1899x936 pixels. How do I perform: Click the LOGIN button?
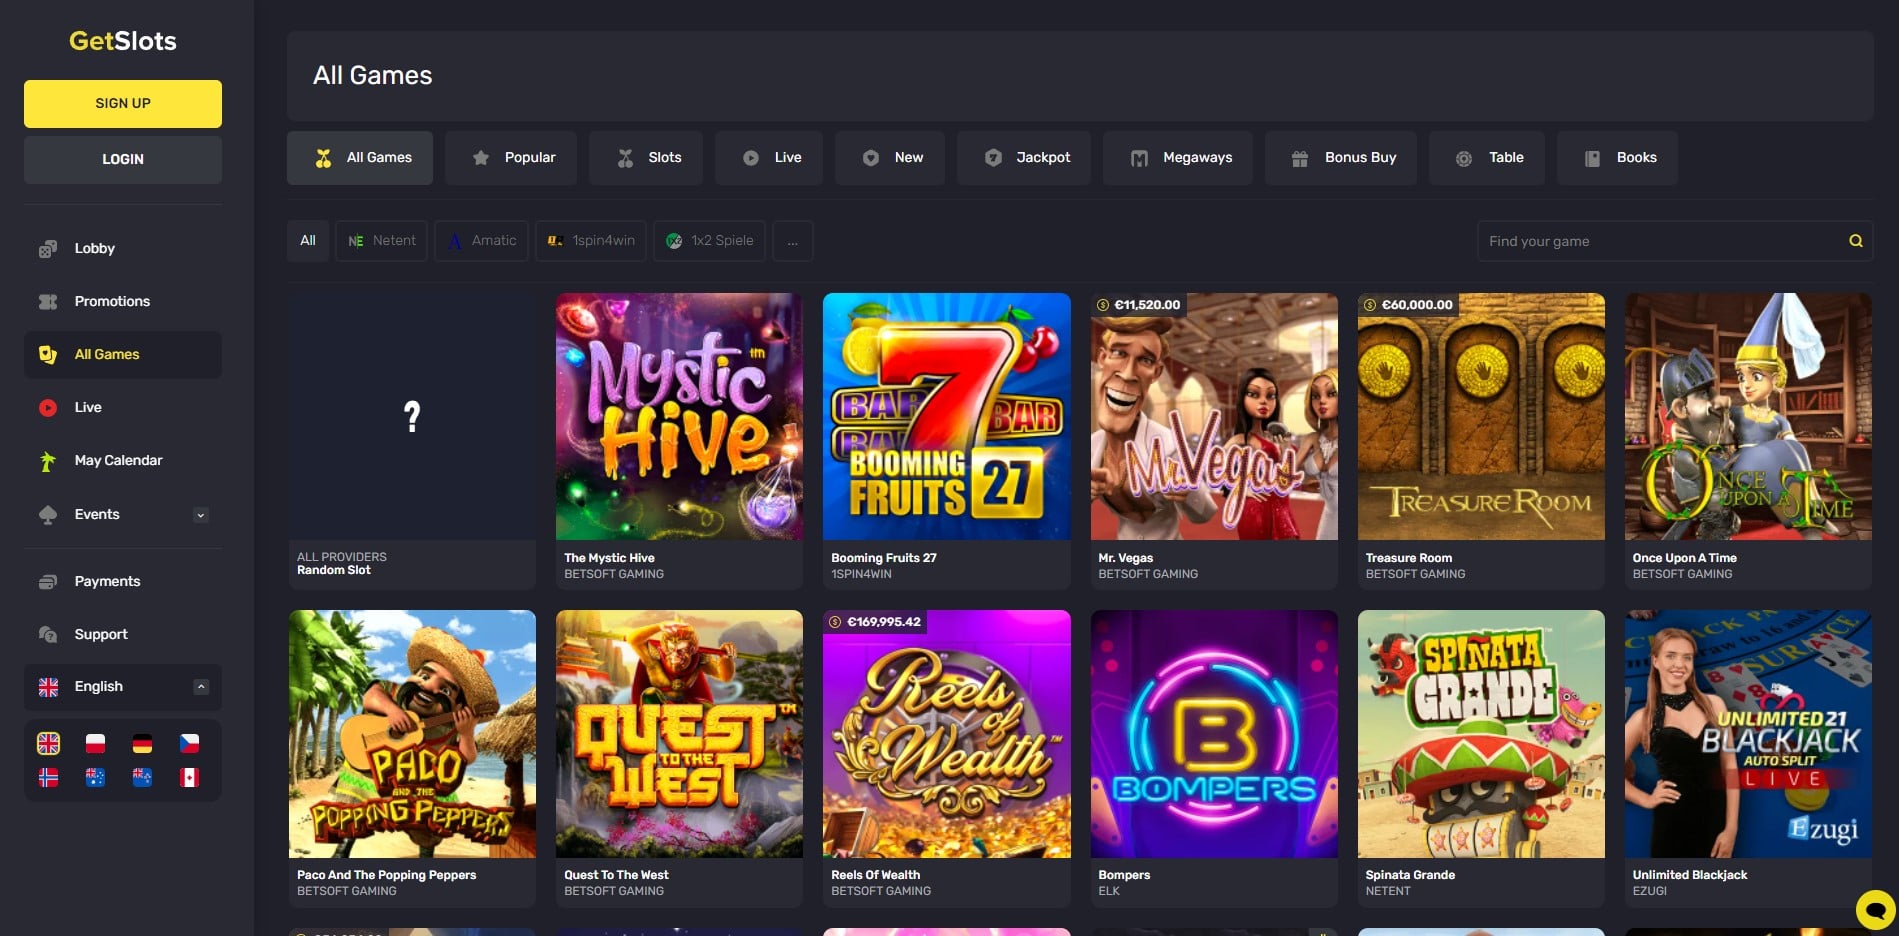(123, 160)
